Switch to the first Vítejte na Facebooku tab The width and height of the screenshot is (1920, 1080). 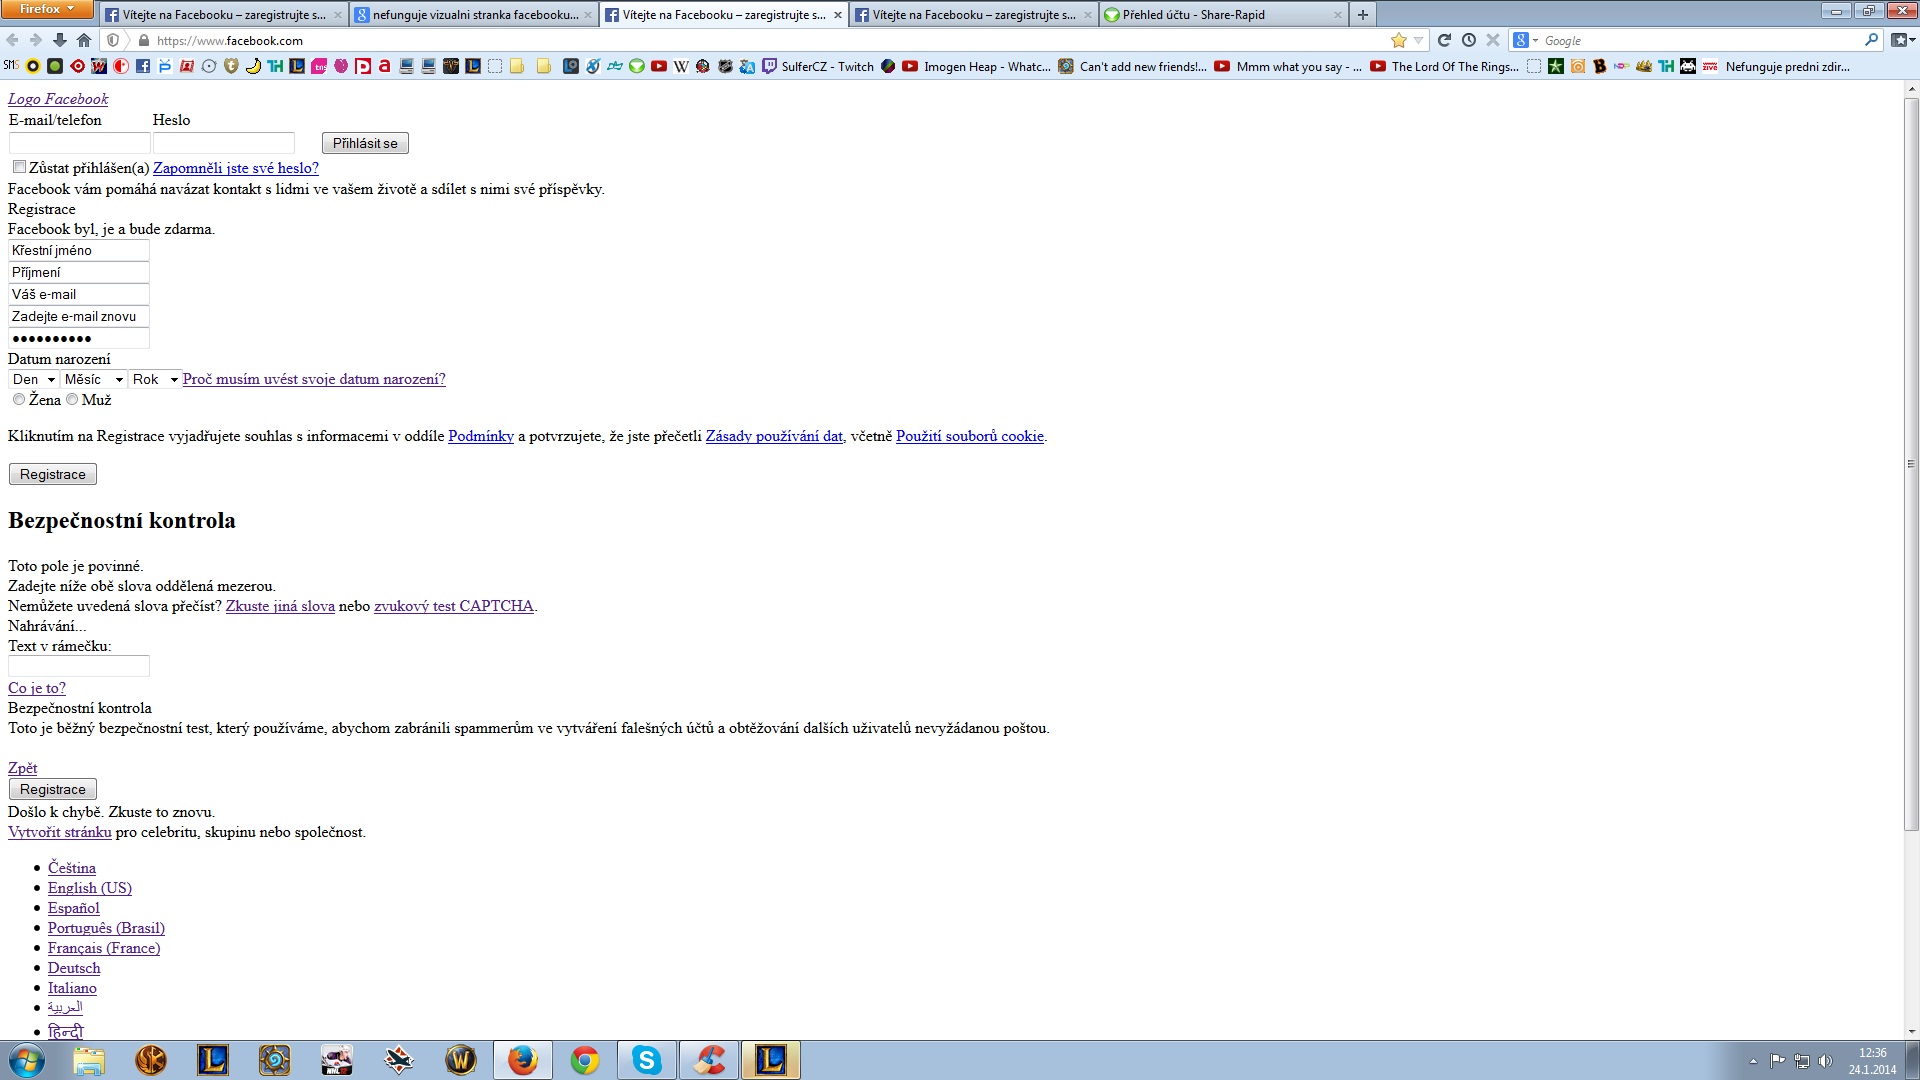pyautogui.click(x=225, y=15)
